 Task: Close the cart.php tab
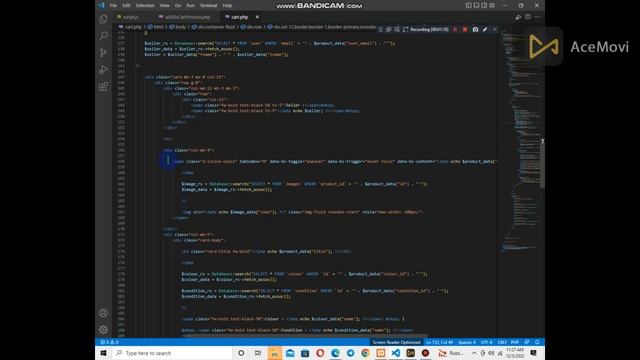click(257, 17)
